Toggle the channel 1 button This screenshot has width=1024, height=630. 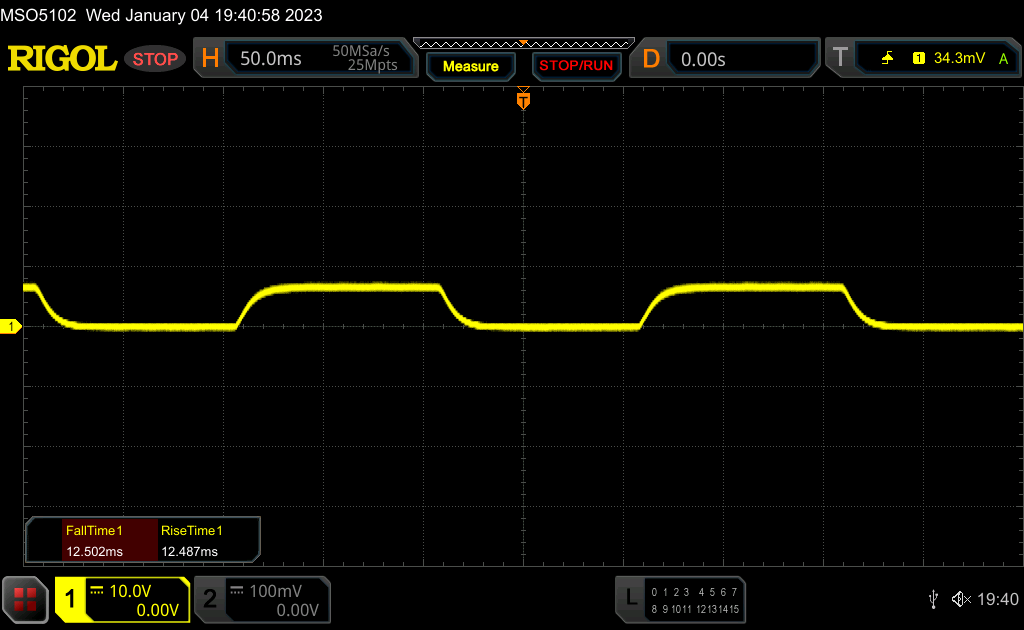point(70,599)
